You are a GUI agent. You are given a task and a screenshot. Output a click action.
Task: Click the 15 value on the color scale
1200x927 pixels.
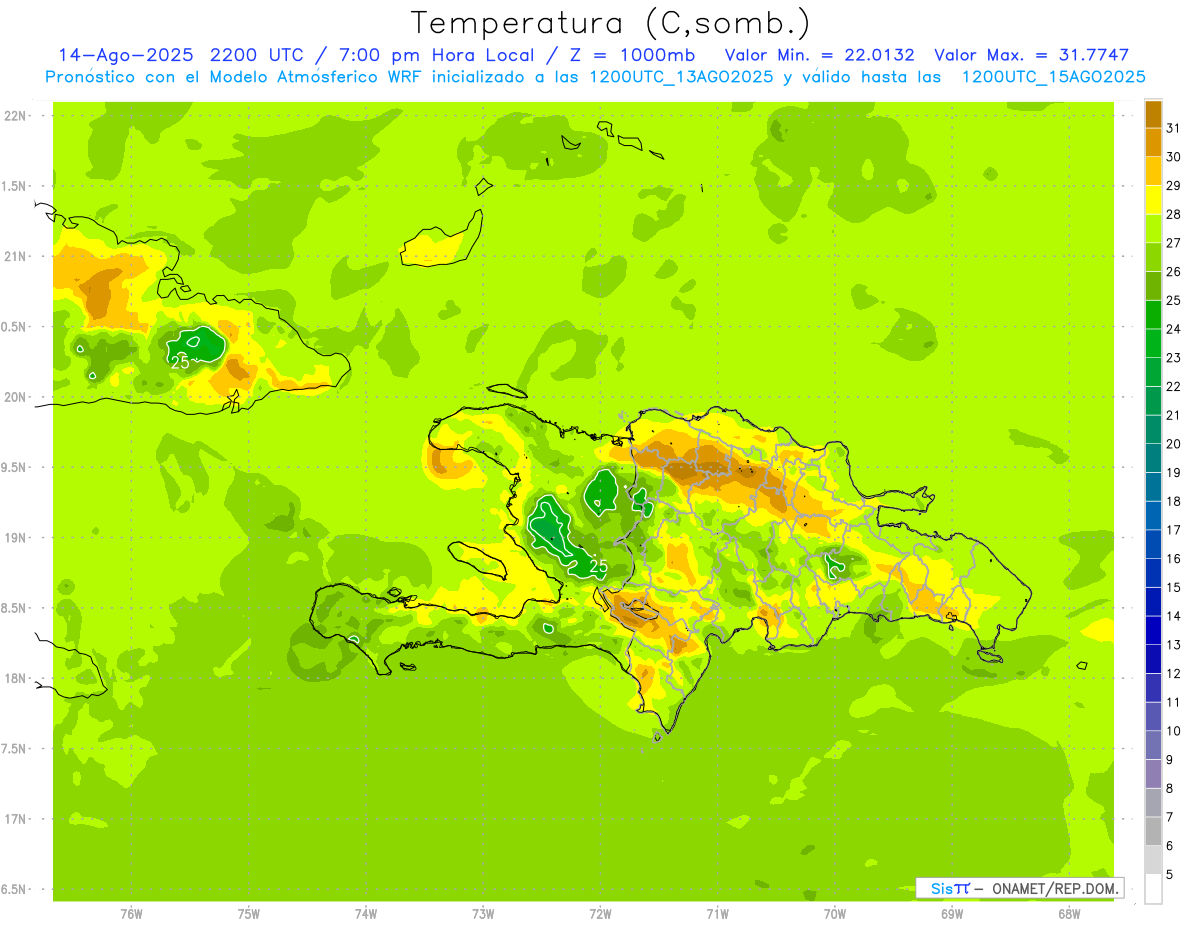coord(1174,587)
